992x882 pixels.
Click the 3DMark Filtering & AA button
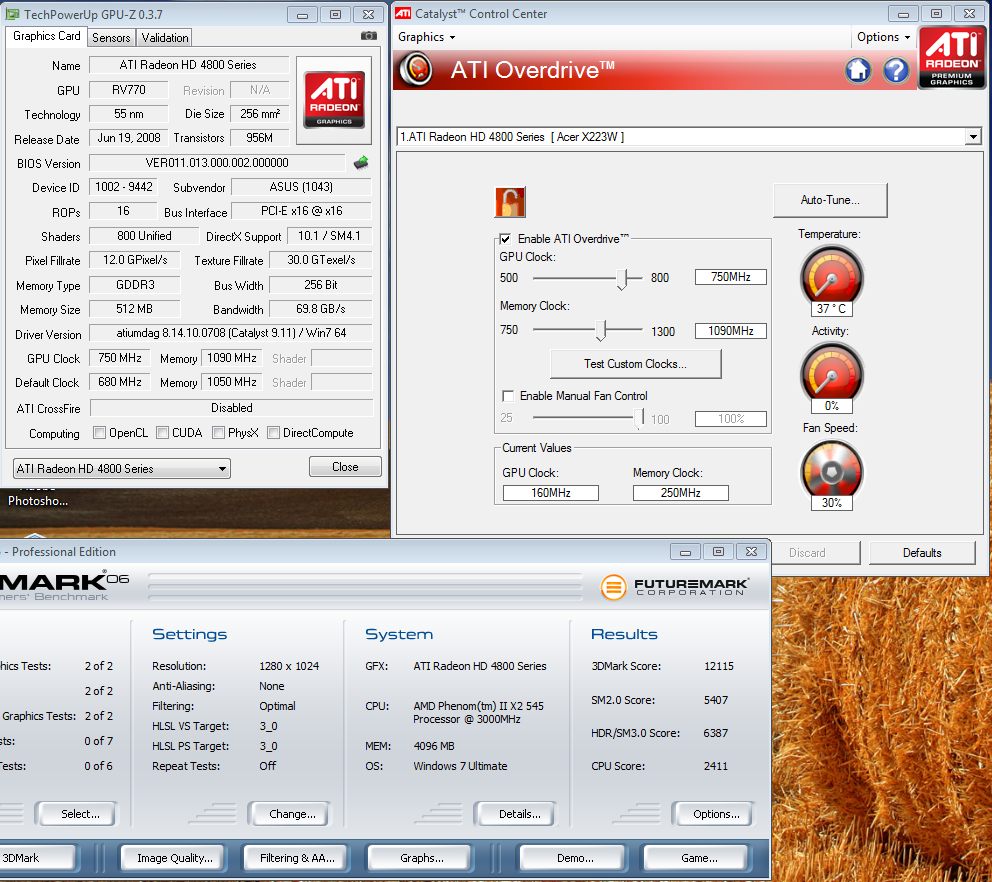coord(296,858)
